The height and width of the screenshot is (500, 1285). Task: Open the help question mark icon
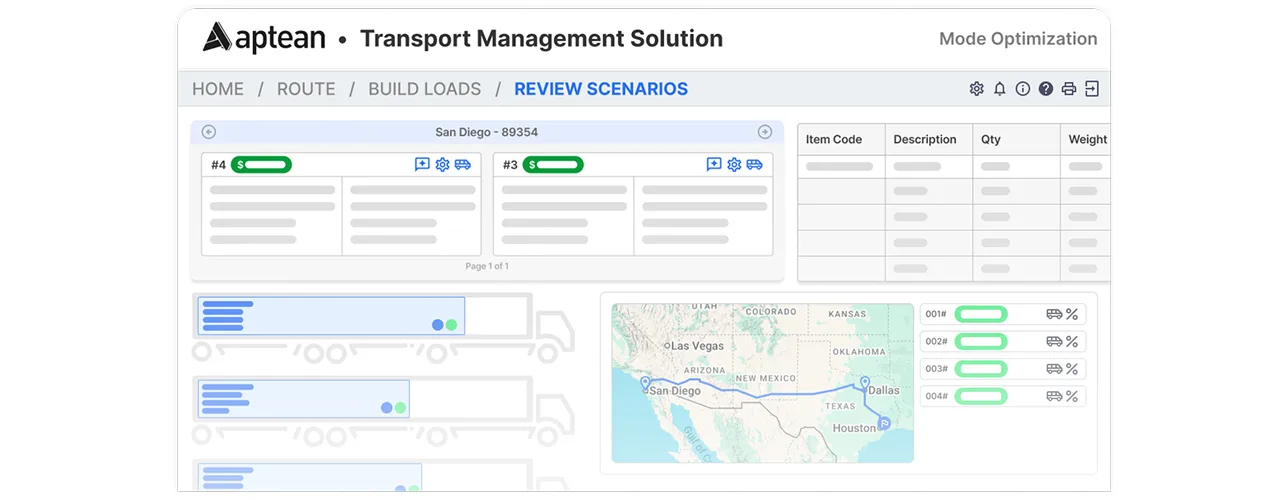[1045, 89]
